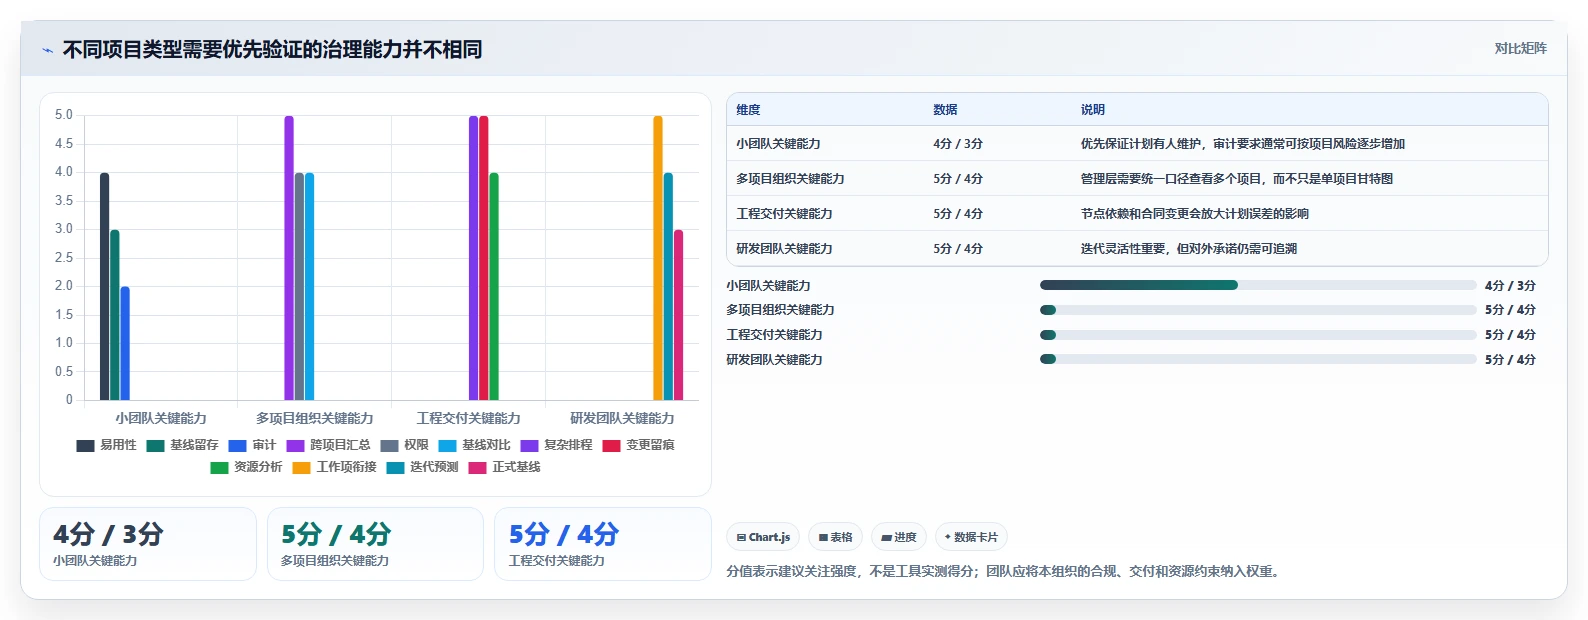Viewport: 1588px width, 620px height.
Task: Click the 多项目组织关键能力 progress bar
Action: (x=1258, y=310)
